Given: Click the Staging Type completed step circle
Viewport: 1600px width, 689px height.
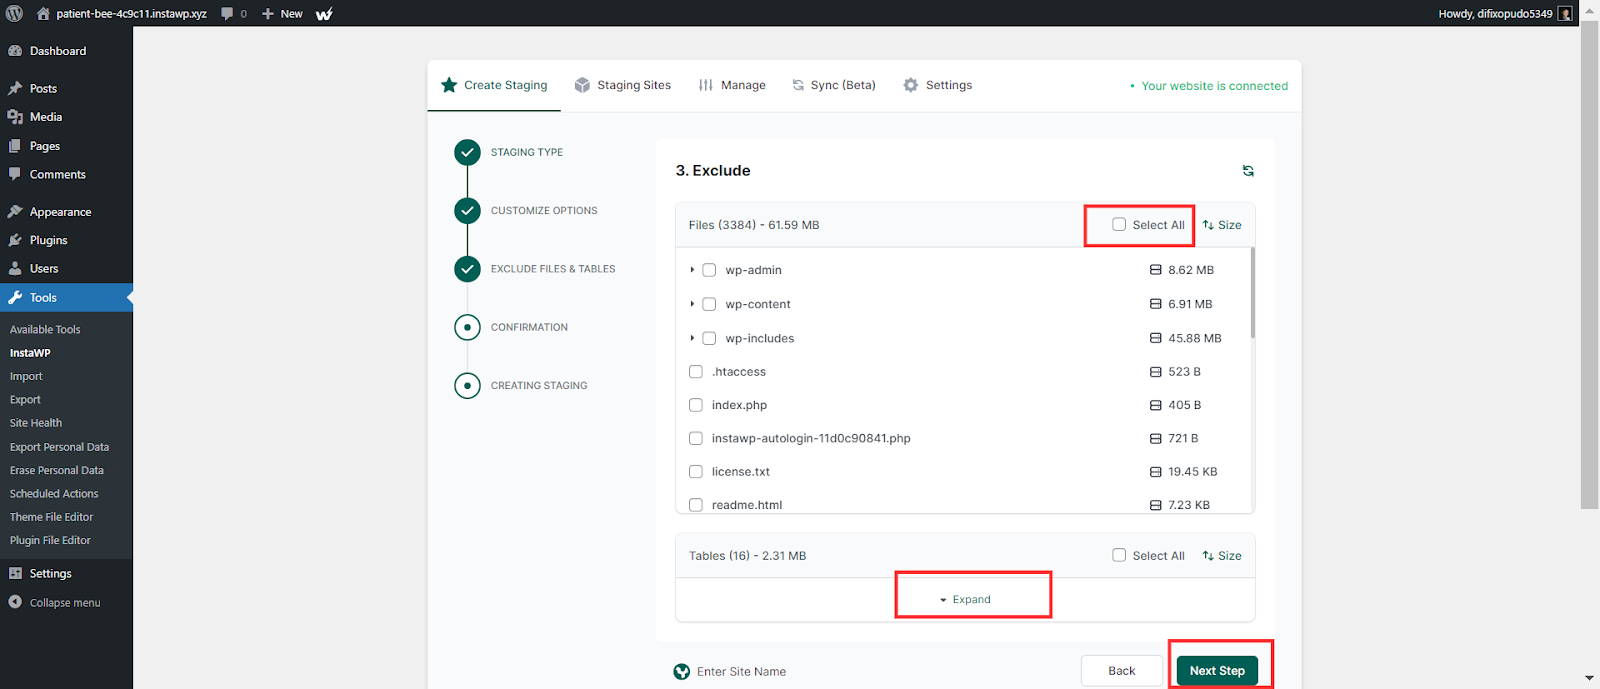Looking at the screenshot, I should point(467,152).
